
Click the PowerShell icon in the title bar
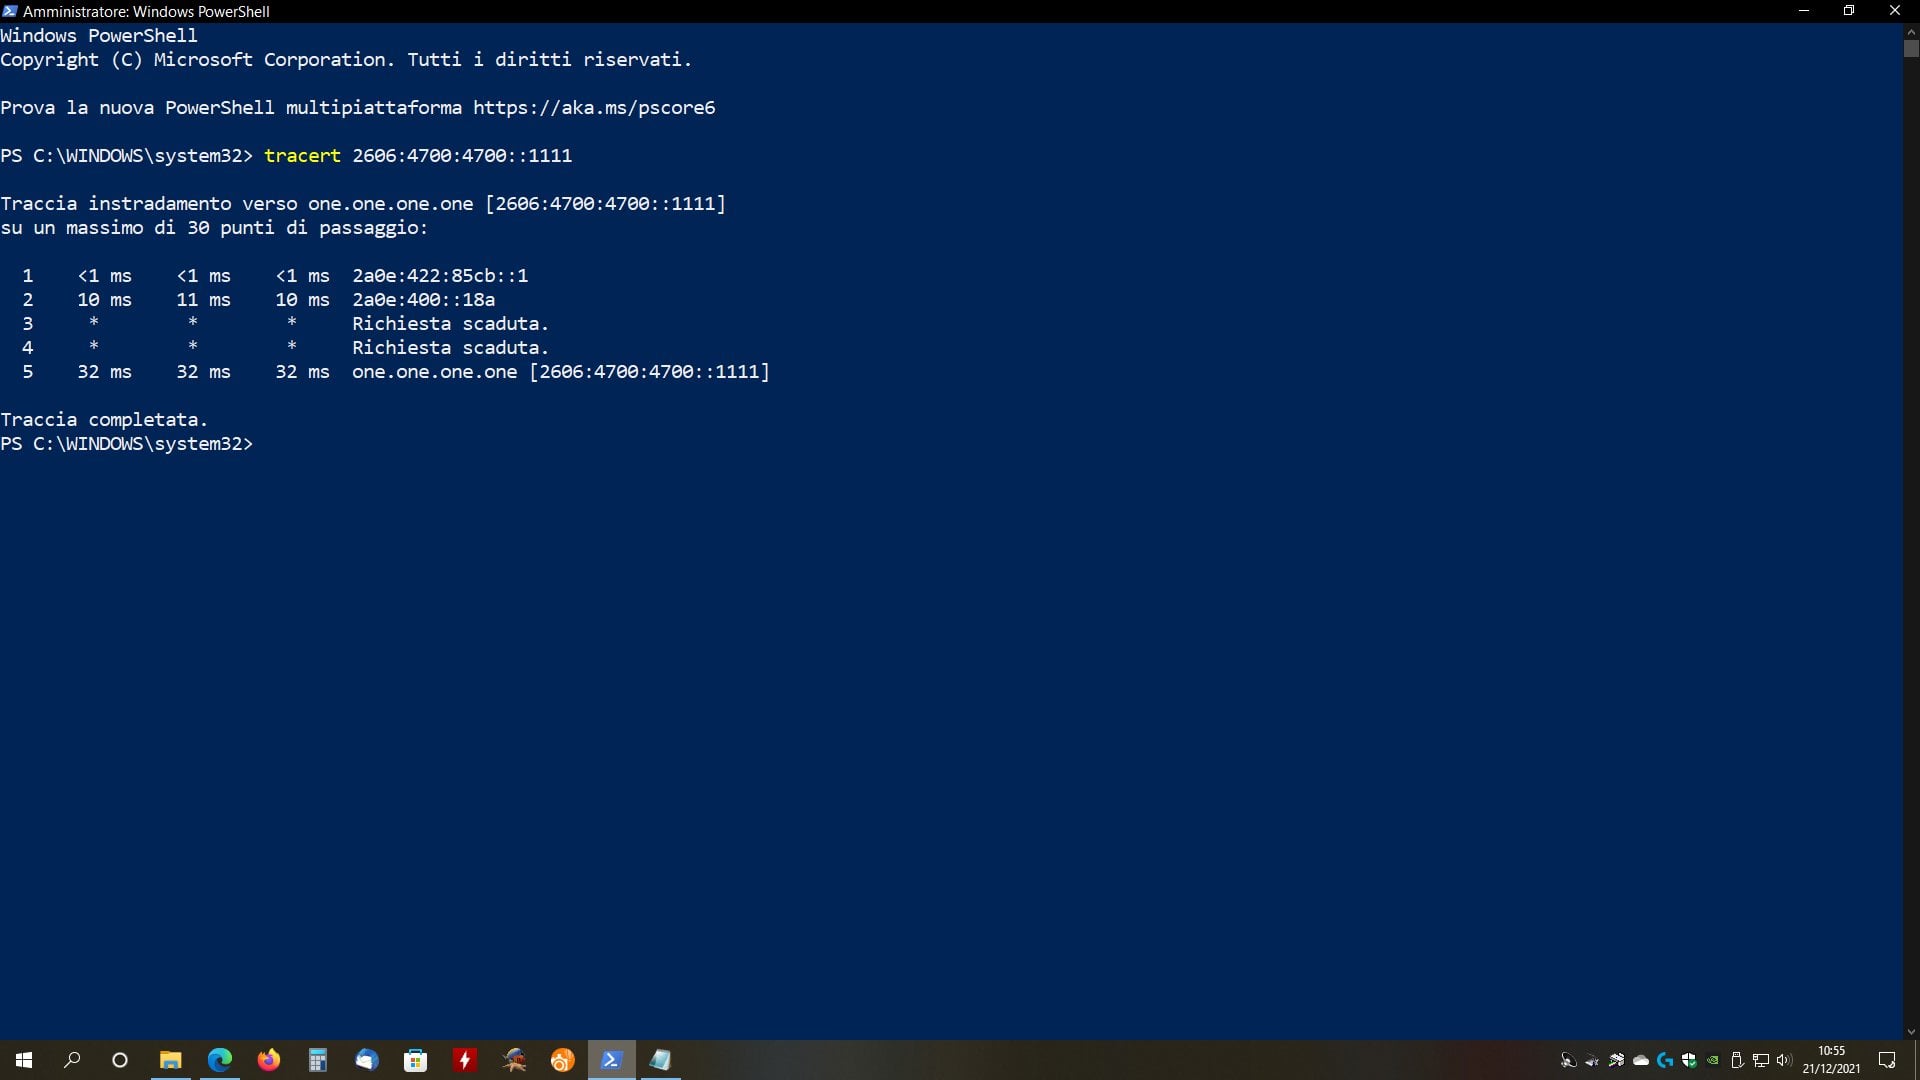[10, 11]
